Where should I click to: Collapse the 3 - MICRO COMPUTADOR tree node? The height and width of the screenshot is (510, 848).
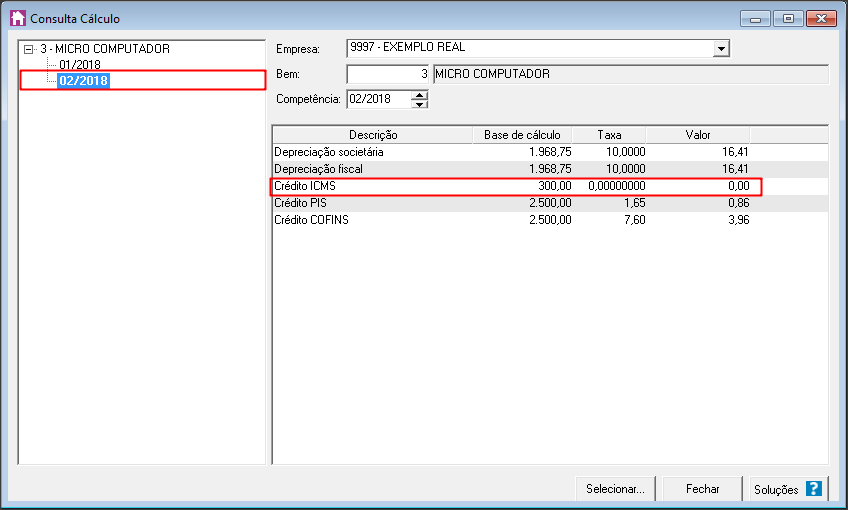[29, 49]
